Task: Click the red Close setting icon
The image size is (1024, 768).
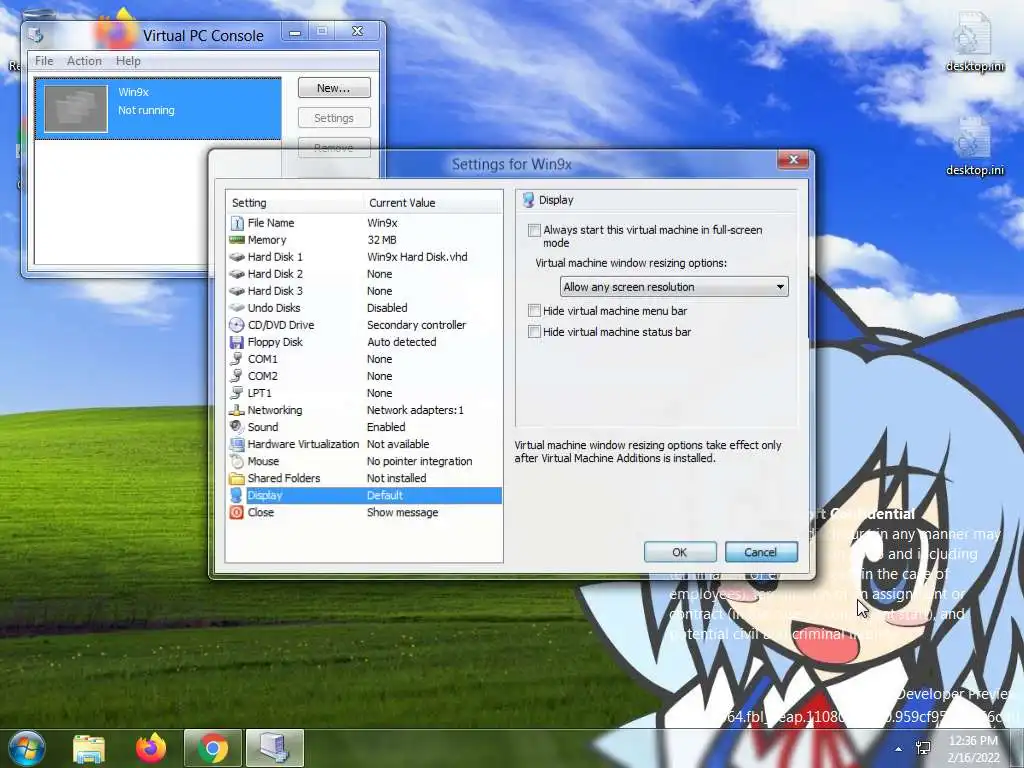Action: click(x=237, y=512)
